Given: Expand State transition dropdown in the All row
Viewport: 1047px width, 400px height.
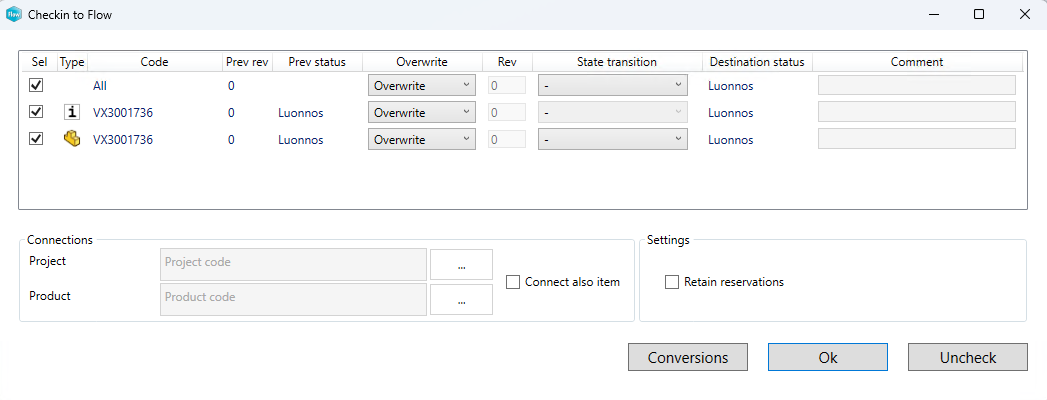Looking at the screenshot, I should [612, 86].
